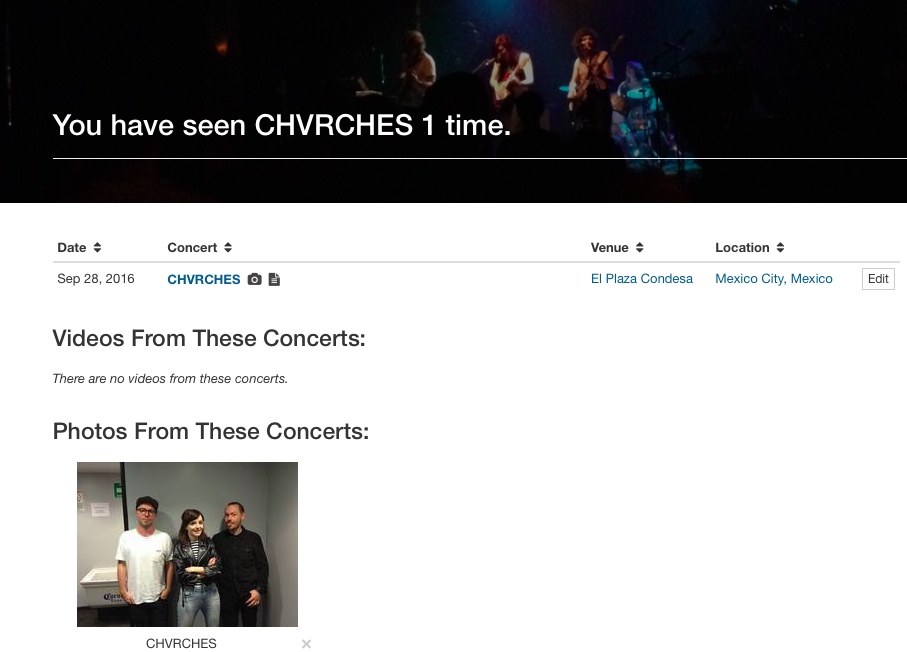Click the Date column header
This screenshot has width=907, height=652.
pyautogui.click(x=72, y=248)
